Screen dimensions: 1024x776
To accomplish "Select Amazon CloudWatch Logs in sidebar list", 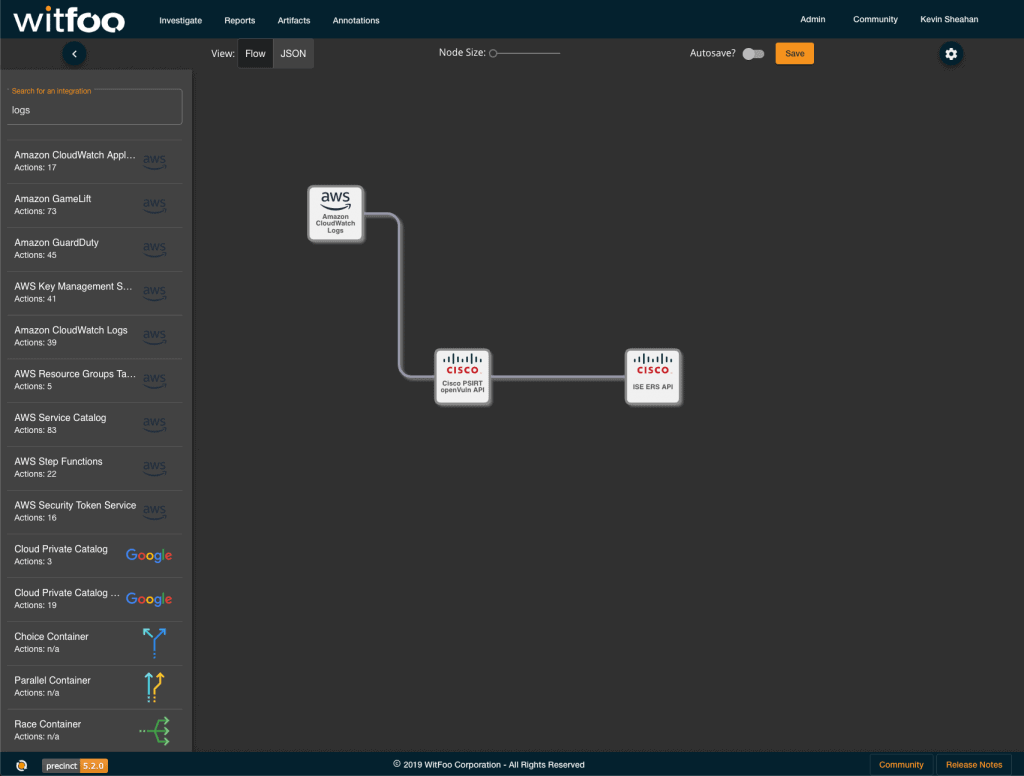I will (71, 331).
